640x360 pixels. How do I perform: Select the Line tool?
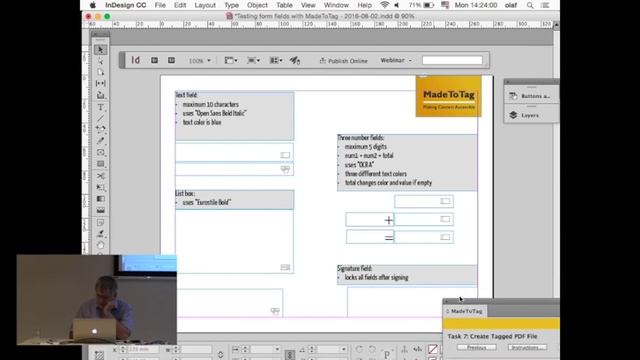coord(100,118)
